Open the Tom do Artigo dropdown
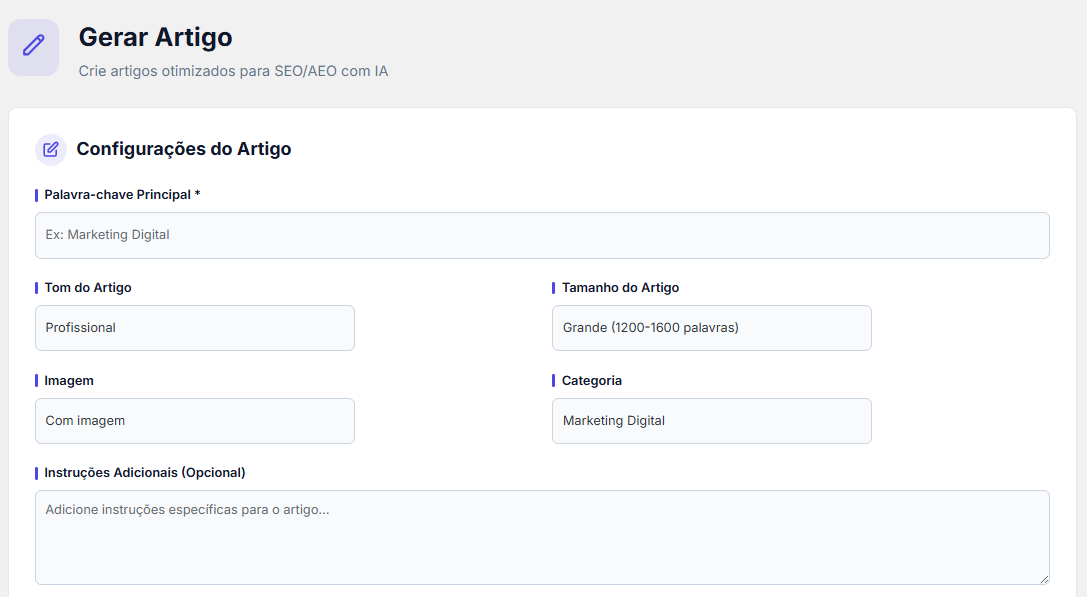Screen dimensions: 1087x597 click(195, 328)
